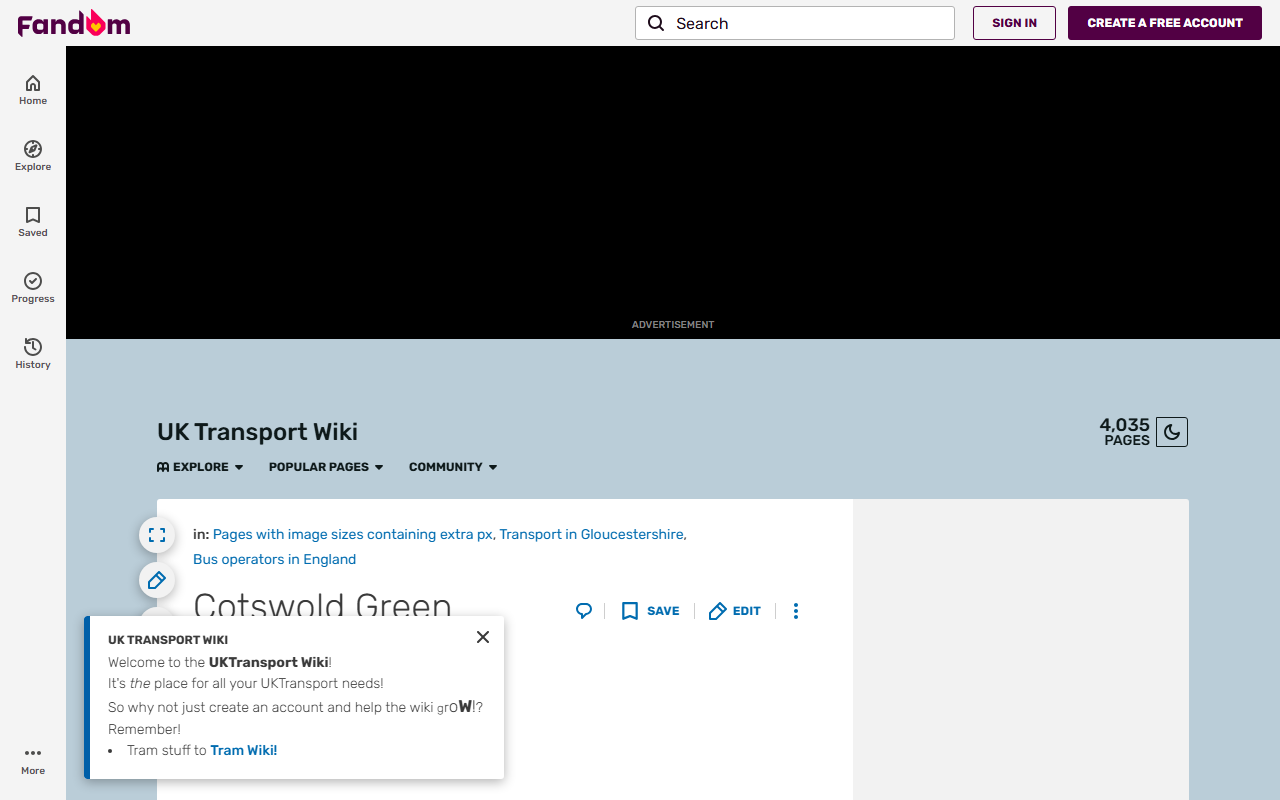1280x800 pixels.
Task: Toggle dark mode with moon icon
Action: [1172, 432]
